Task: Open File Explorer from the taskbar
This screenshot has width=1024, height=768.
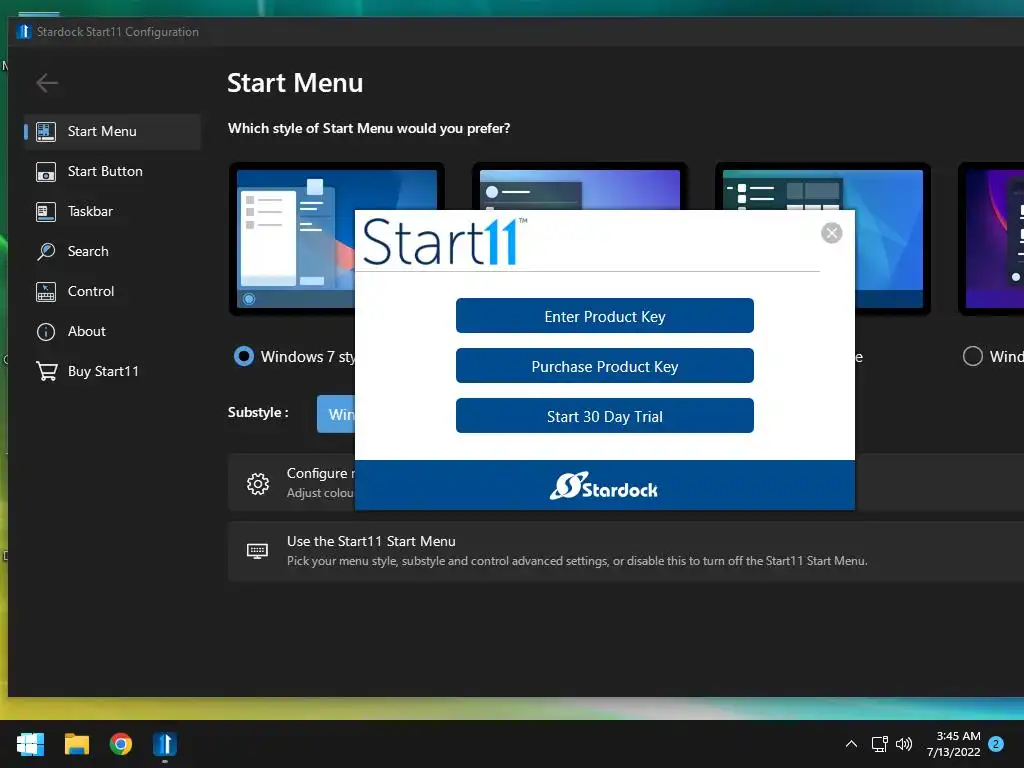Action: coord(76,744)
